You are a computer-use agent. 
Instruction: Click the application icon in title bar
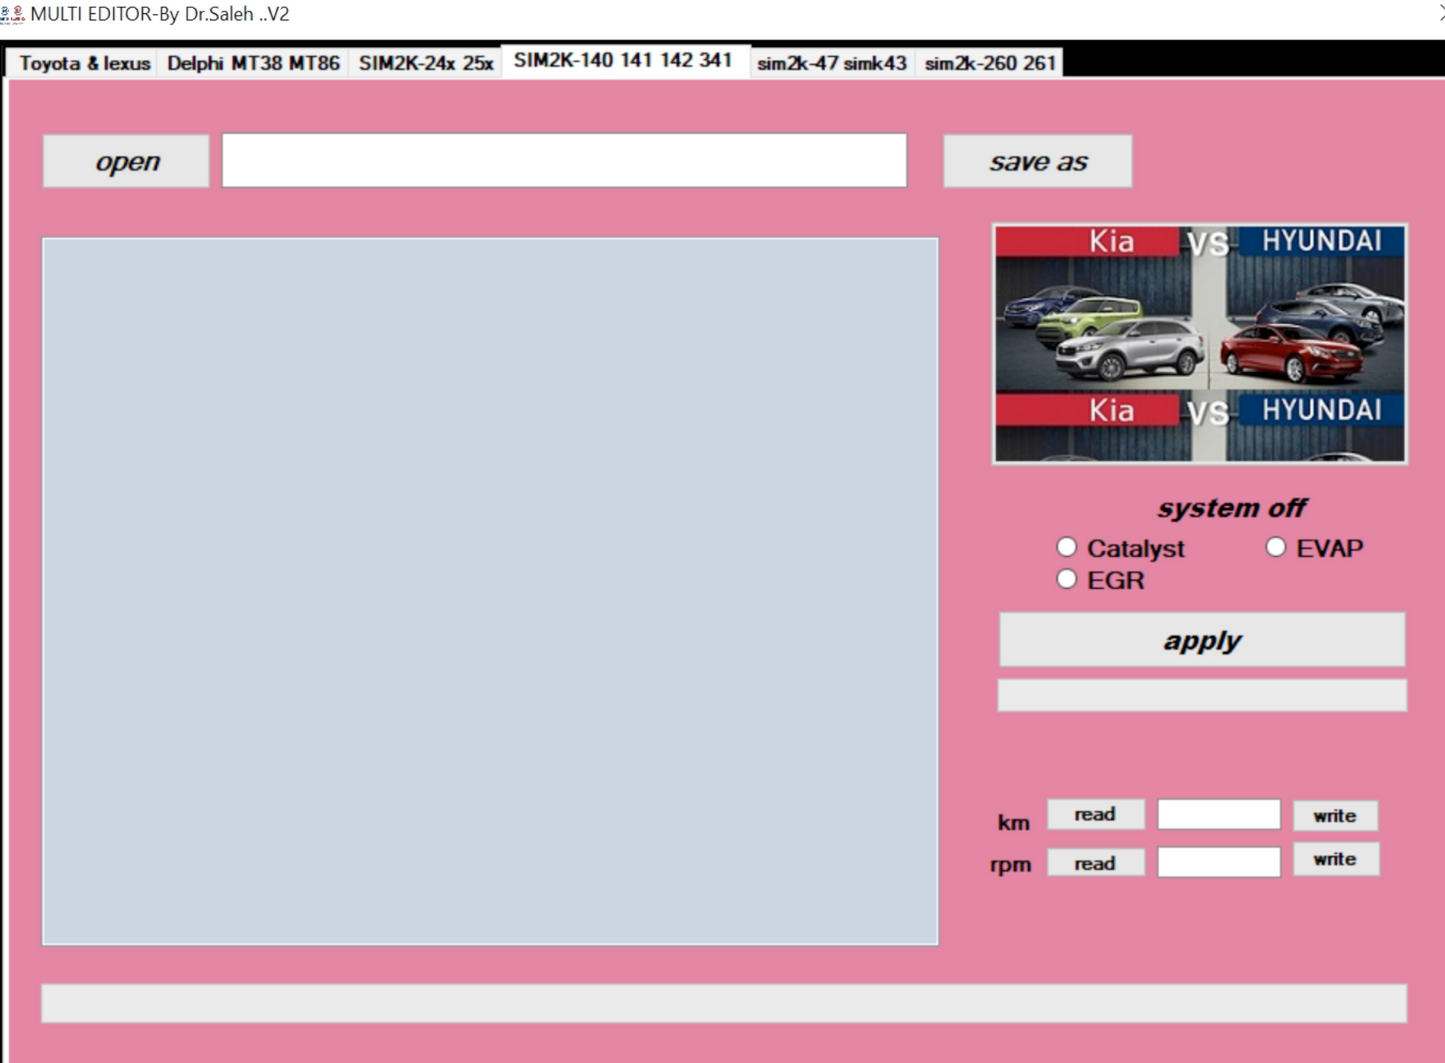[13, 13]
